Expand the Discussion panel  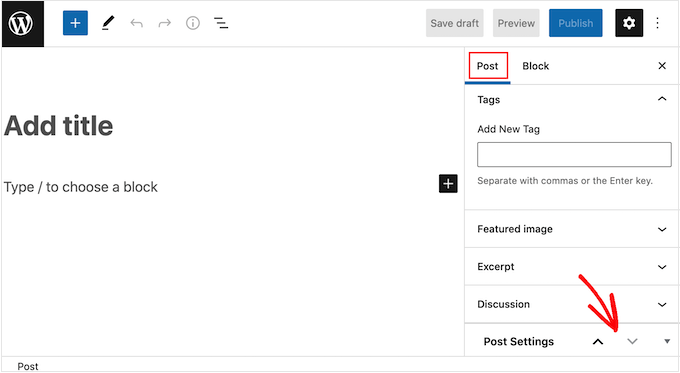(572, 304)
